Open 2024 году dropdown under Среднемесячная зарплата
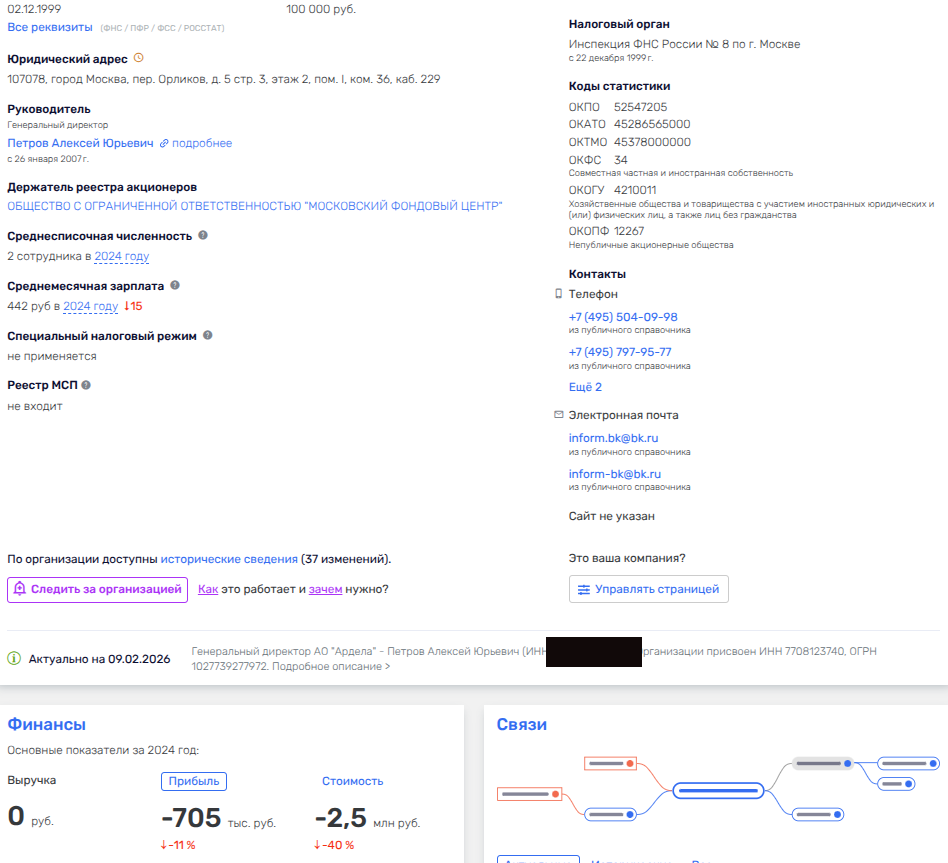948x863 pixels. tap(90, 306)
